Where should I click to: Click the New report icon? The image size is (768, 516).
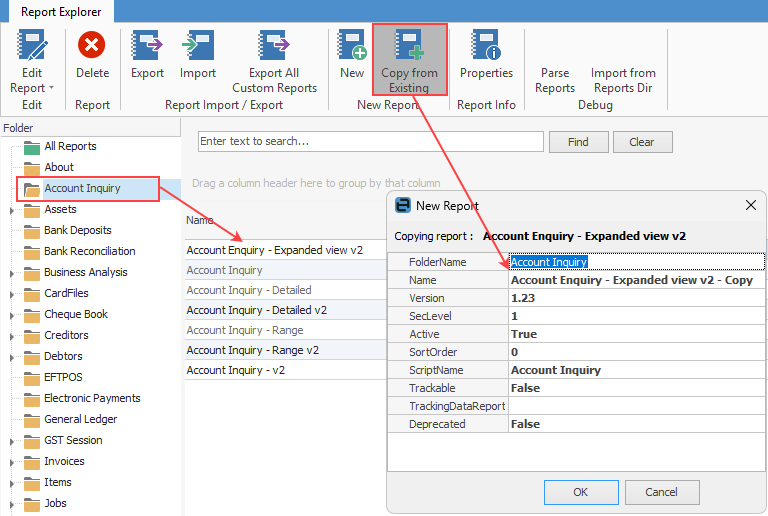coord(352,45)
